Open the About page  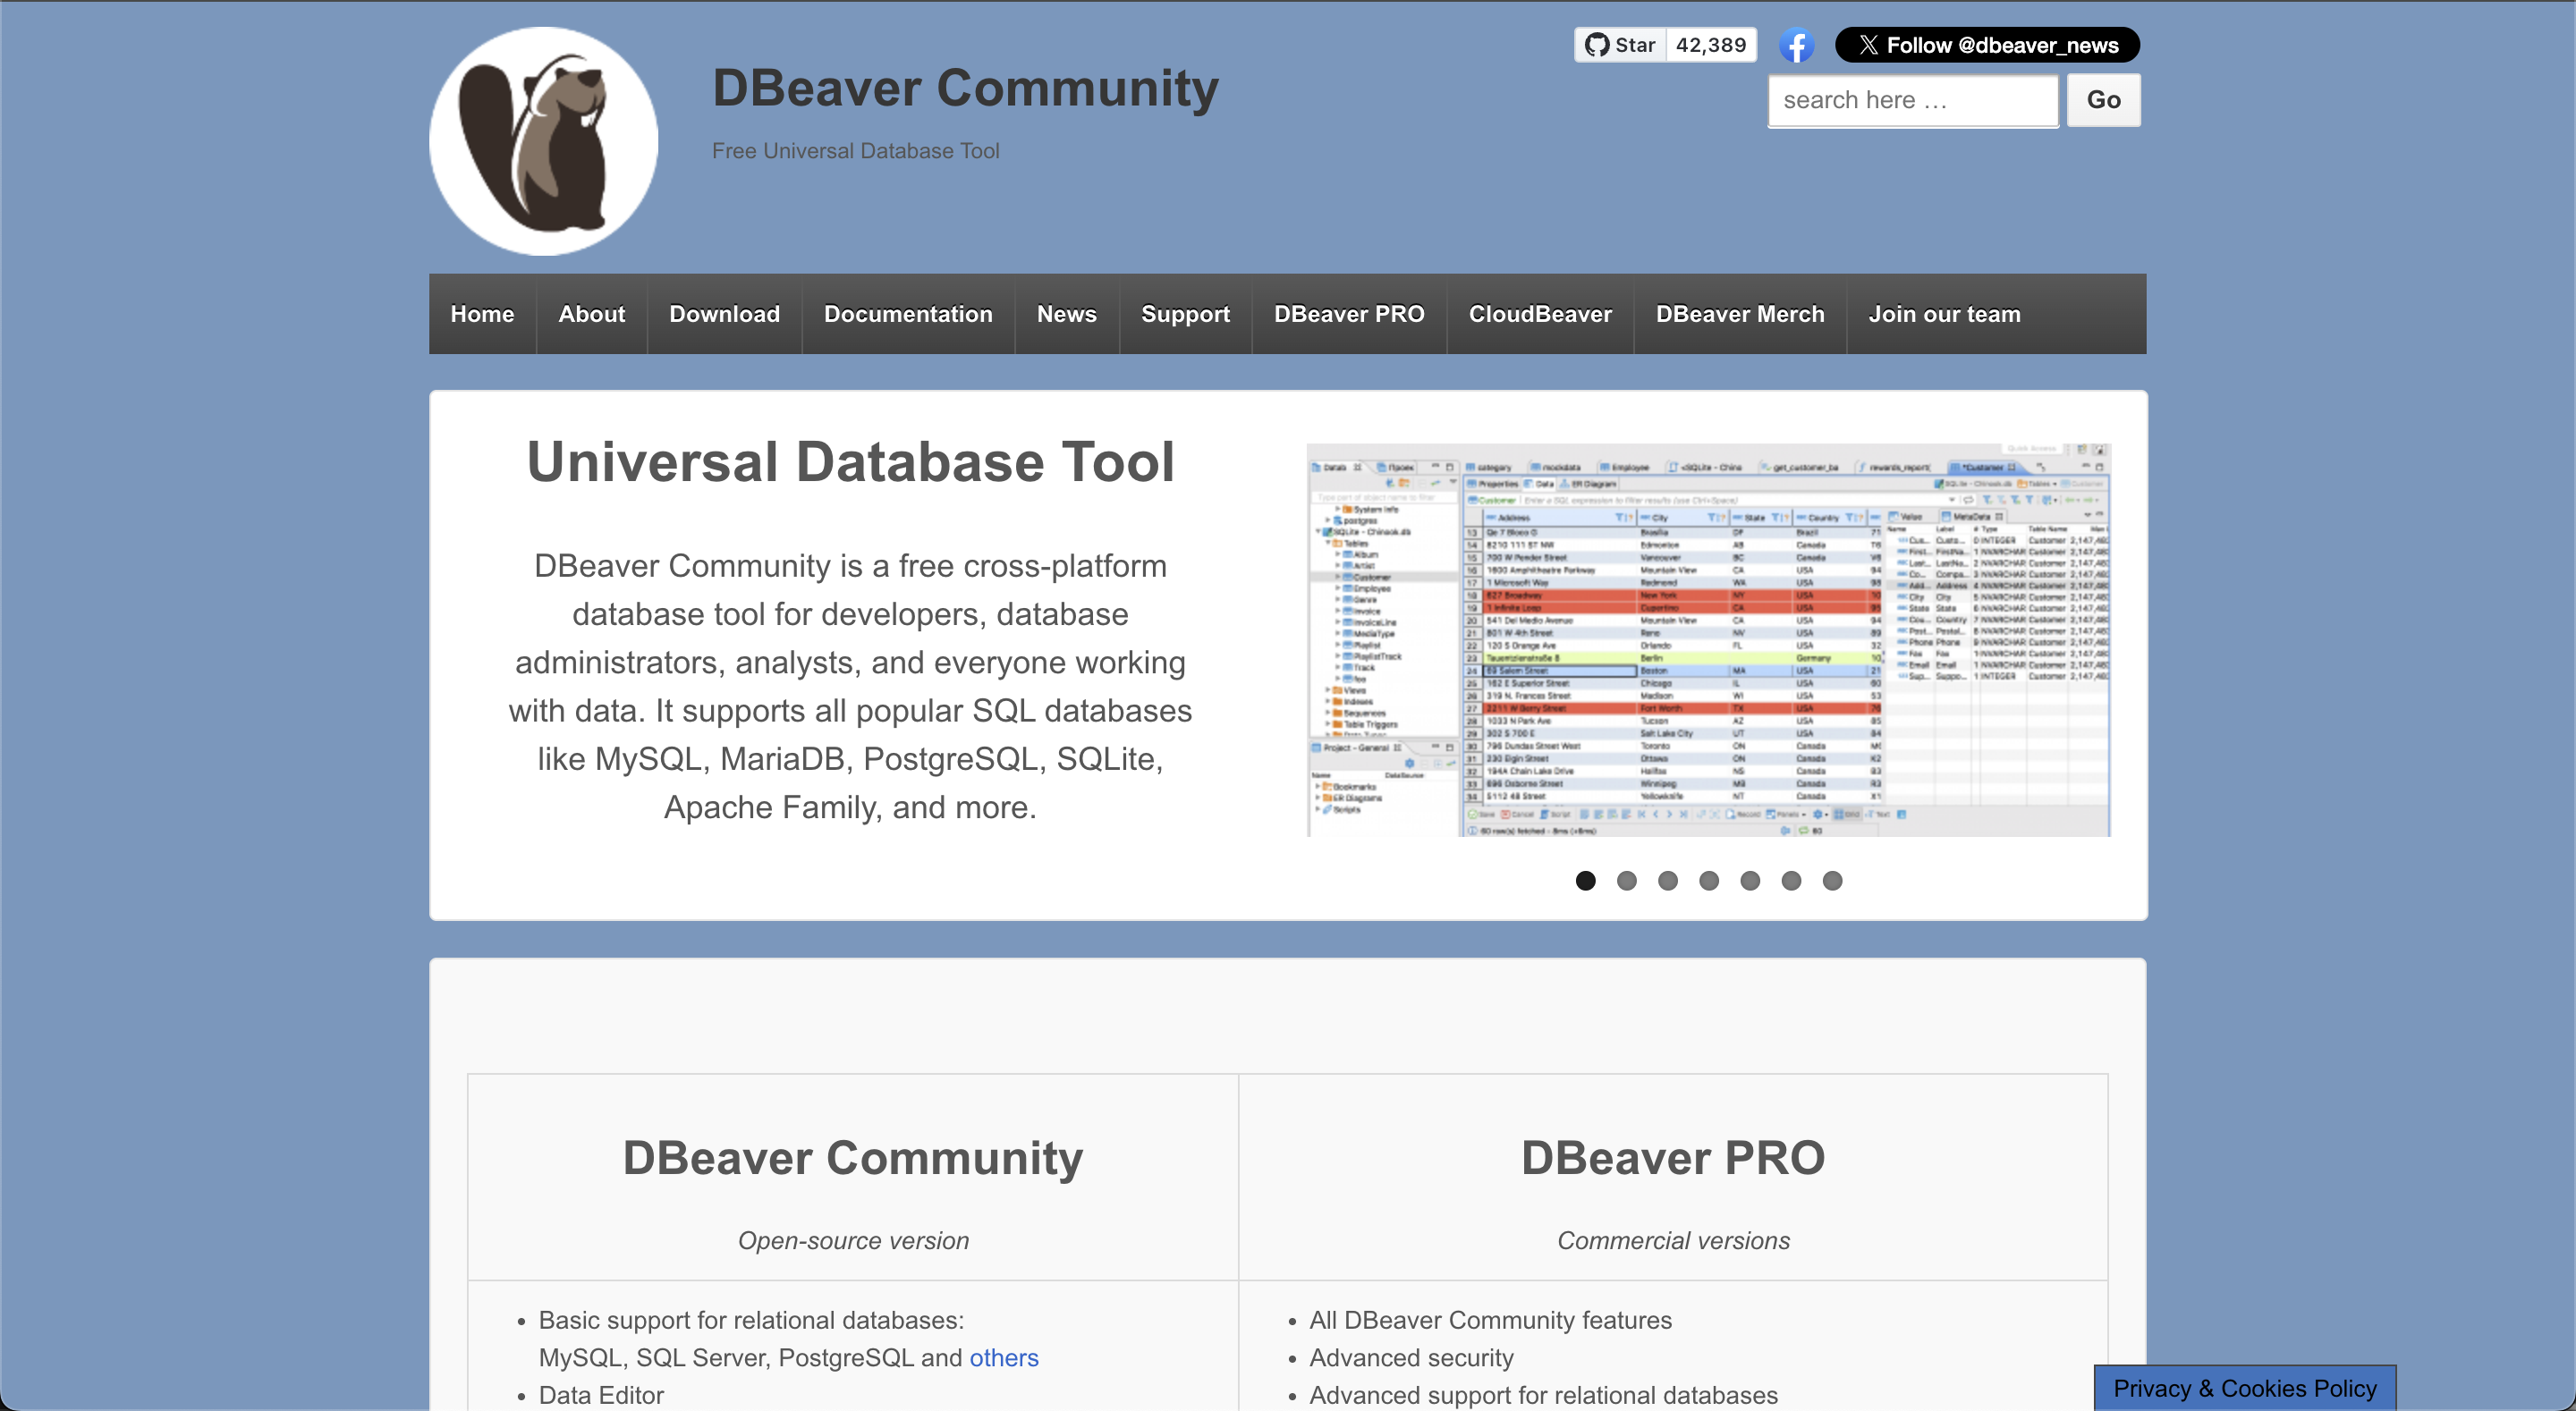[591, 313]
